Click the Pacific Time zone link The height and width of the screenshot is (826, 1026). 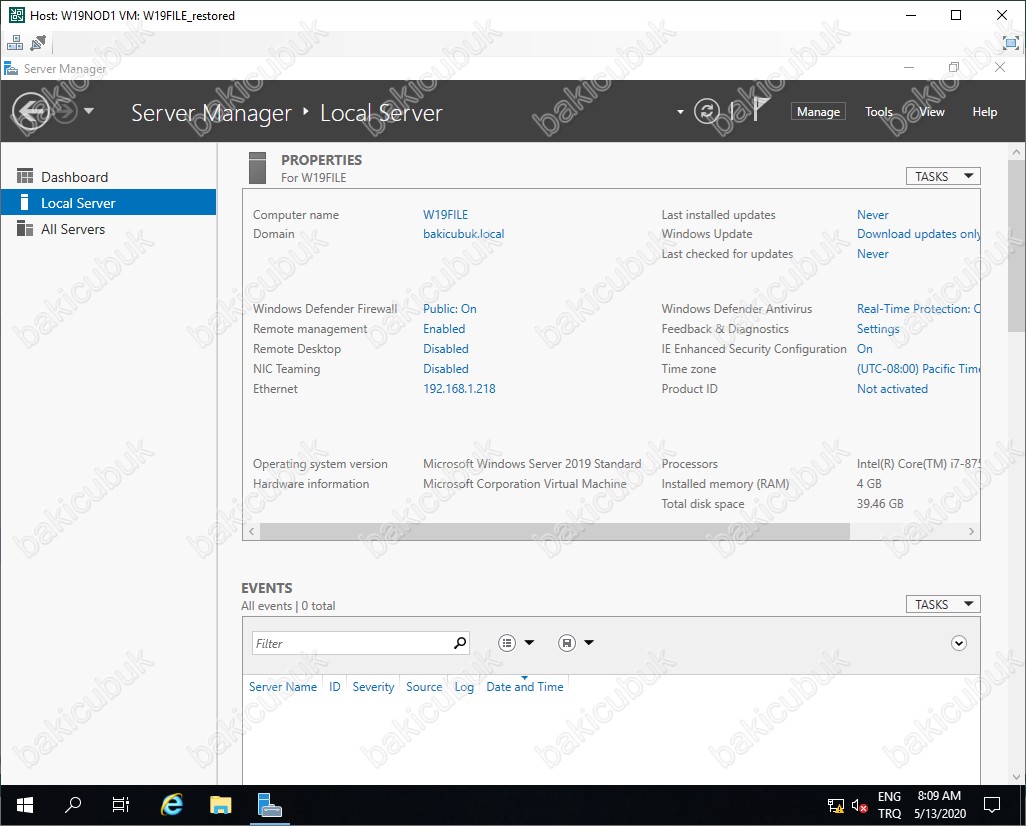[x=918, y=368]
